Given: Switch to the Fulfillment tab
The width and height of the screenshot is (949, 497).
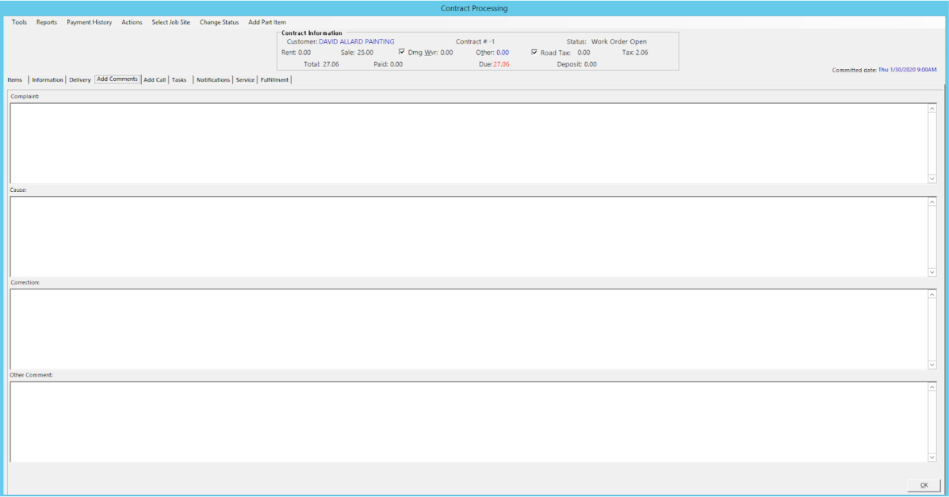Looking at the screenshot, I should pos(275,80).
